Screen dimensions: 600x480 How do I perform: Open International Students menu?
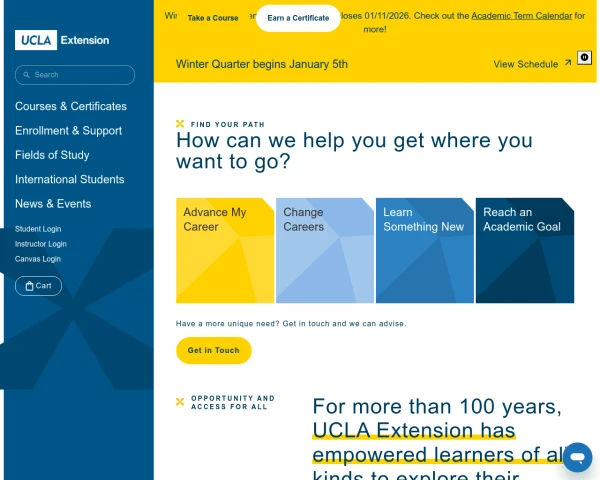pyautogui.click(x=70, y=179)
